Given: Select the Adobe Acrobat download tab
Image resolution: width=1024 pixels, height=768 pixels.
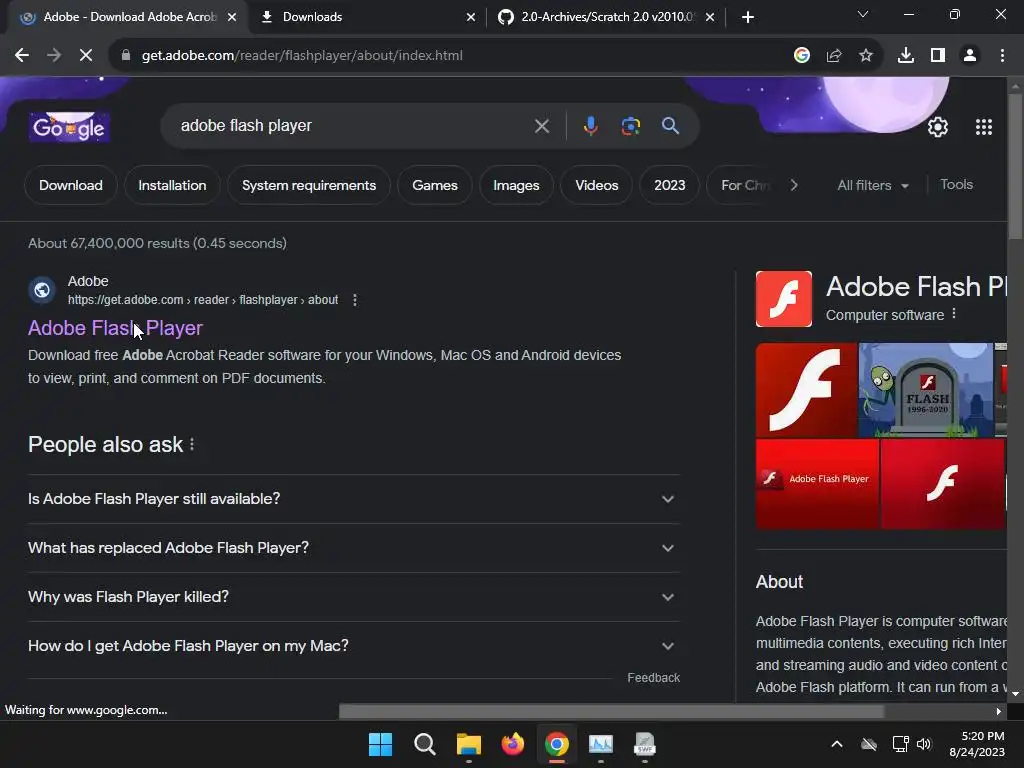Looking at the screenshot, I should (x=127, y=17).
